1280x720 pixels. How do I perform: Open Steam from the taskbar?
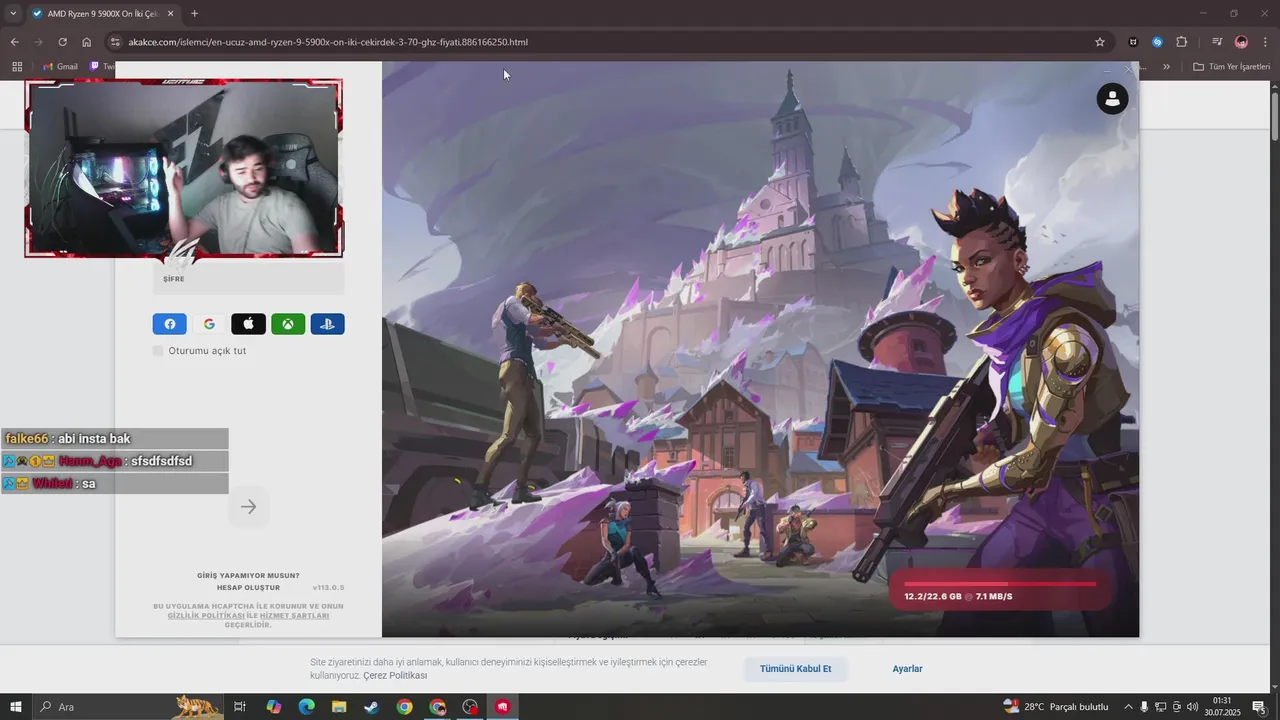pos(371,707)
